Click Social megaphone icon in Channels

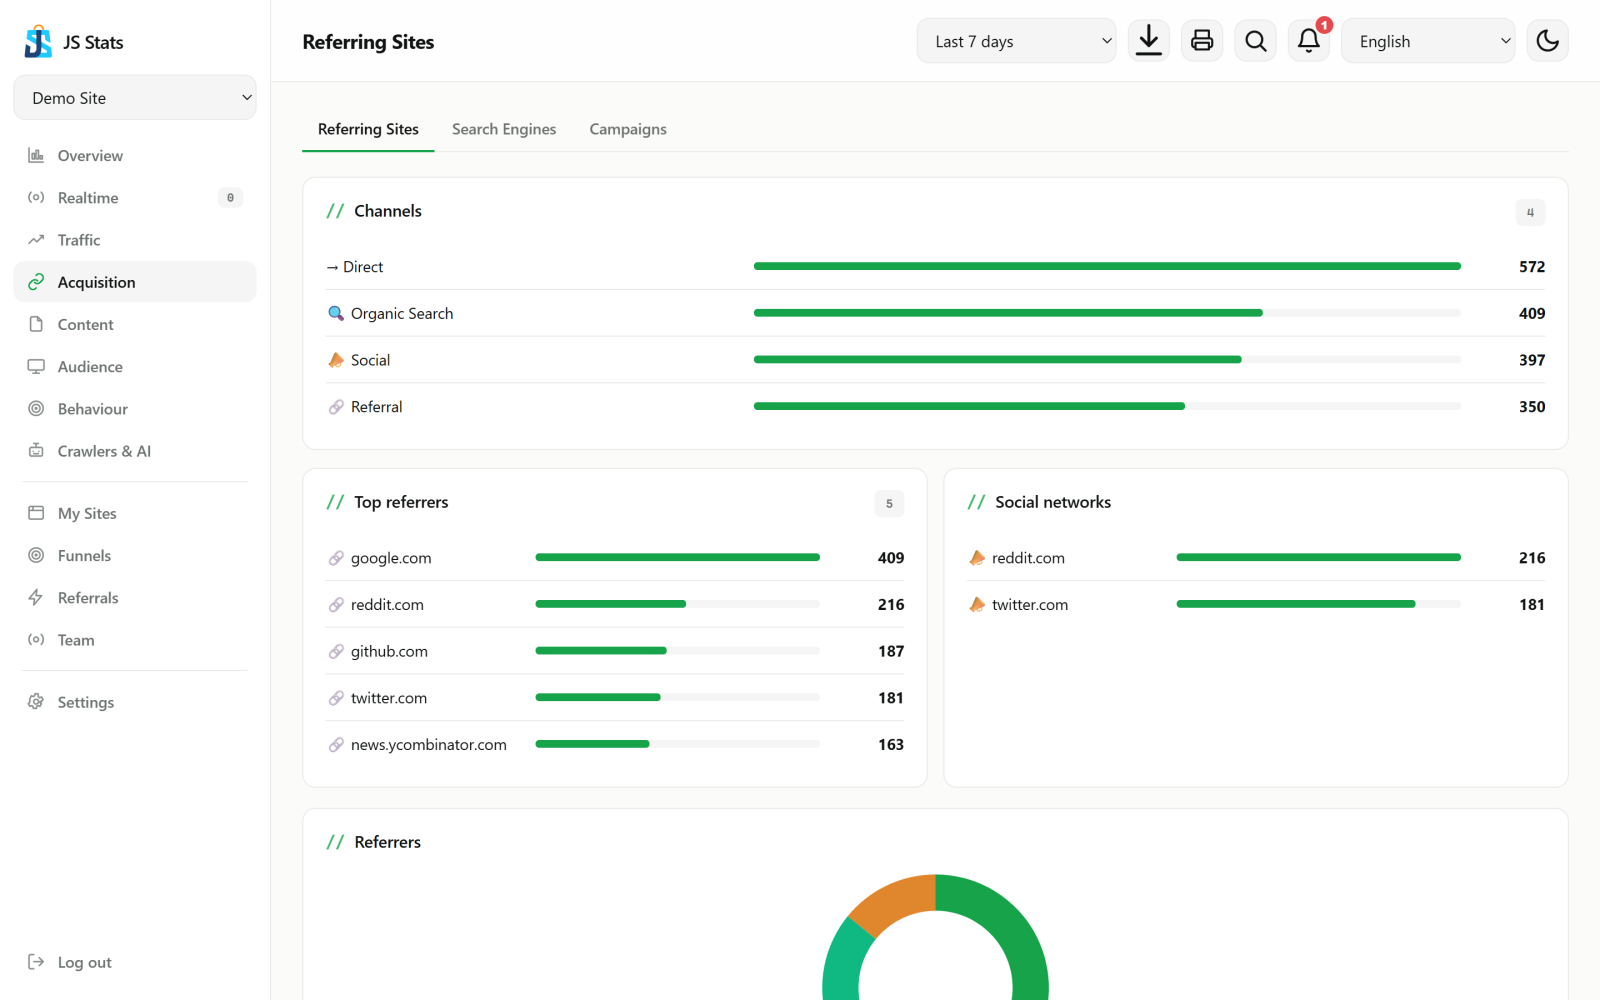(x=336, y=360)
